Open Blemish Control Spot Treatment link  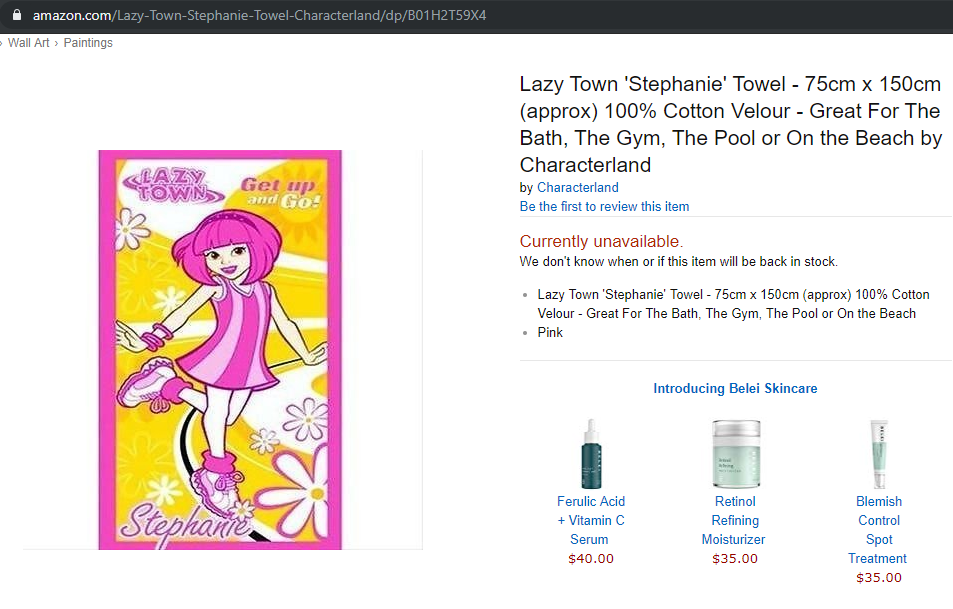pyautogui.click(x=879, y=529)
